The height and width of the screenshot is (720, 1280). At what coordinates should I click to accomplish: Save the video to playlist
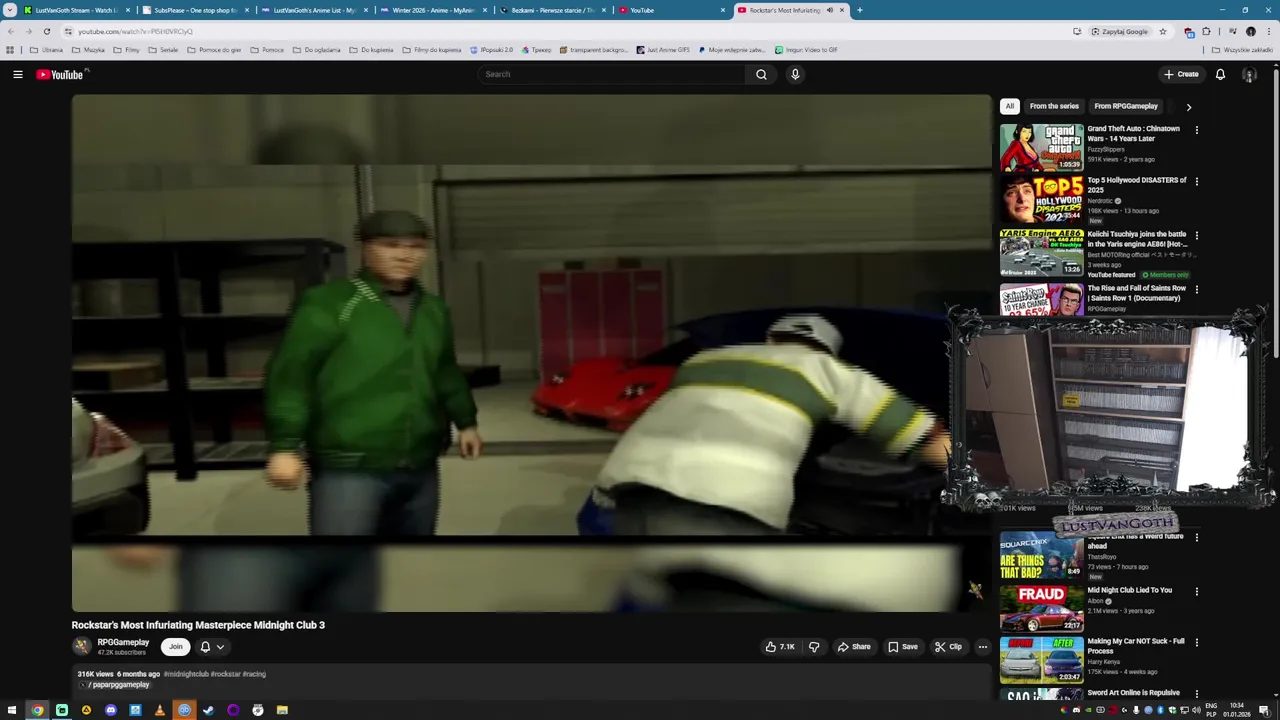click(903, 647)
